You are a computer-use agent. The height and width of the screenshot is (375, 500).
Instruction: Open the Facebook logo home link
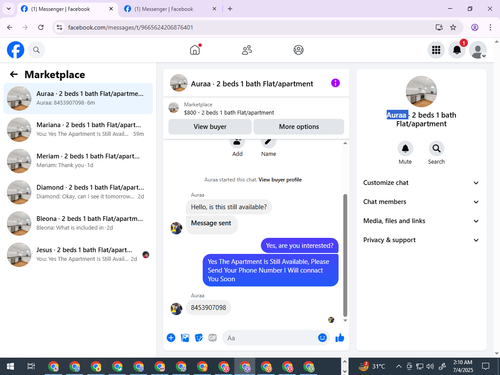15,50
